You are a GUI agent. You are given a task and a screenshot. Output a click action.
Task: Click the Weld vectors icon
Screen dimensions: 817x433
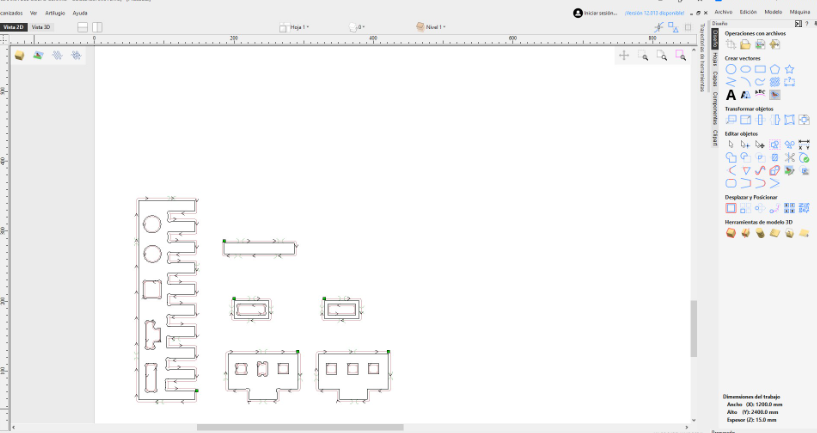pos(731,157)
